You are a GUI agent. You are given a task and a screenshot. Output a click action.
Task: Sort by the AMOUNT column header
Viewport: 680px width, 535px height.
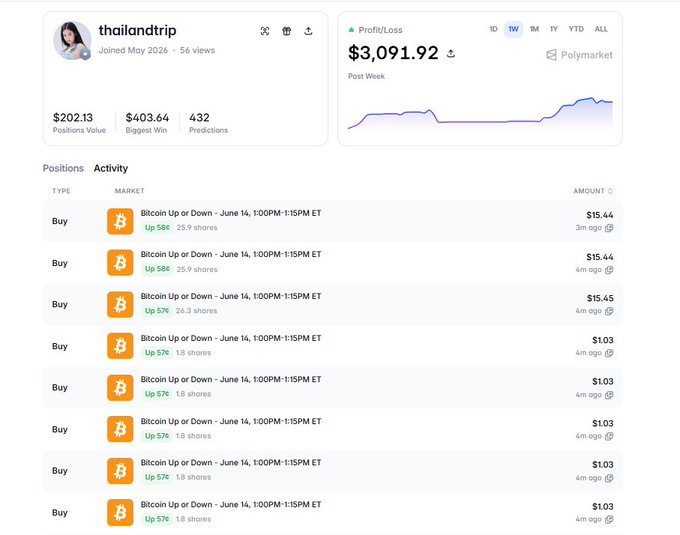pyautogui.click(x=592, y=191)
